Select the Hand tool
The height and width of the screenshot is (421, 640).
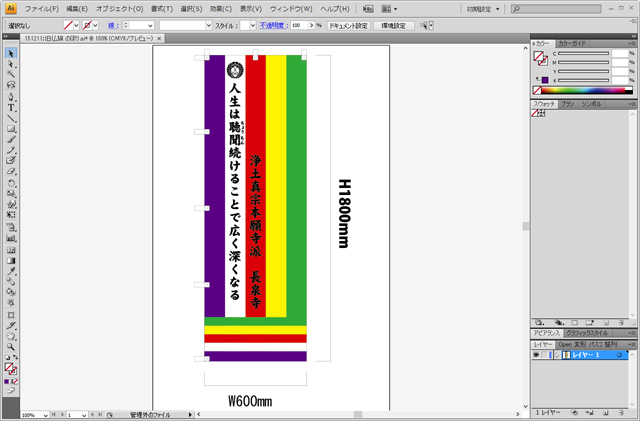pyautogui.click(x=11, y=336)
